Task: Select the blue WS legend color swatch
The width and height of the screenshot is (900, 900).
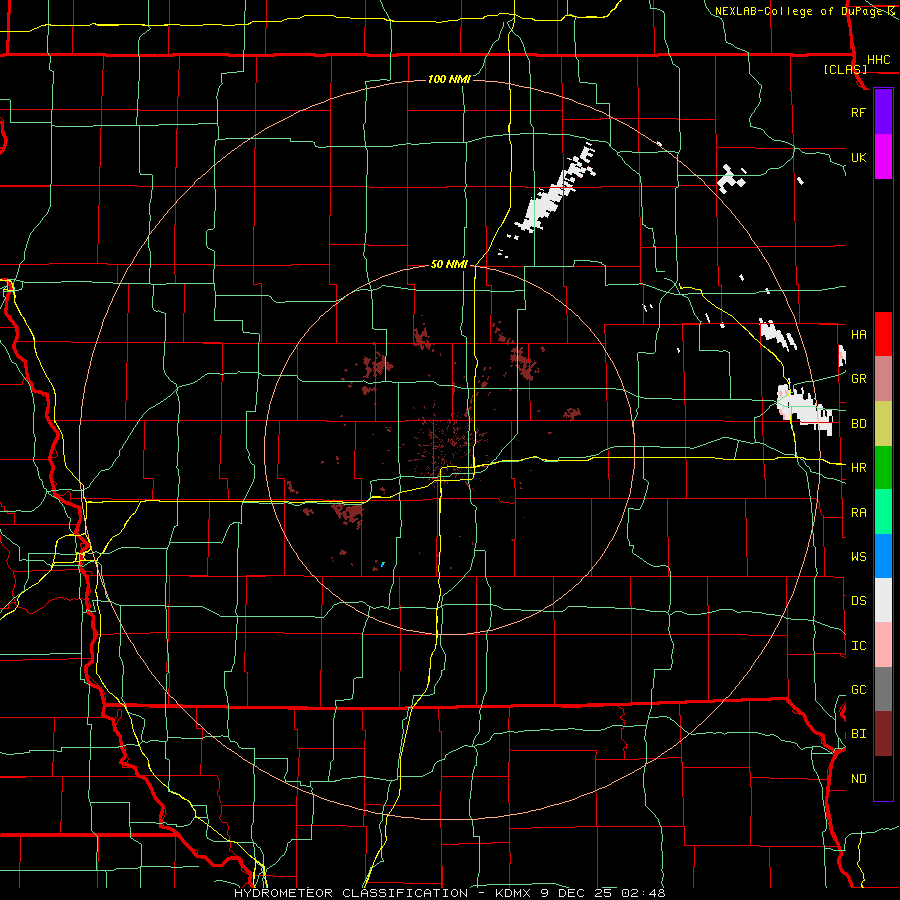Action: 883,556
